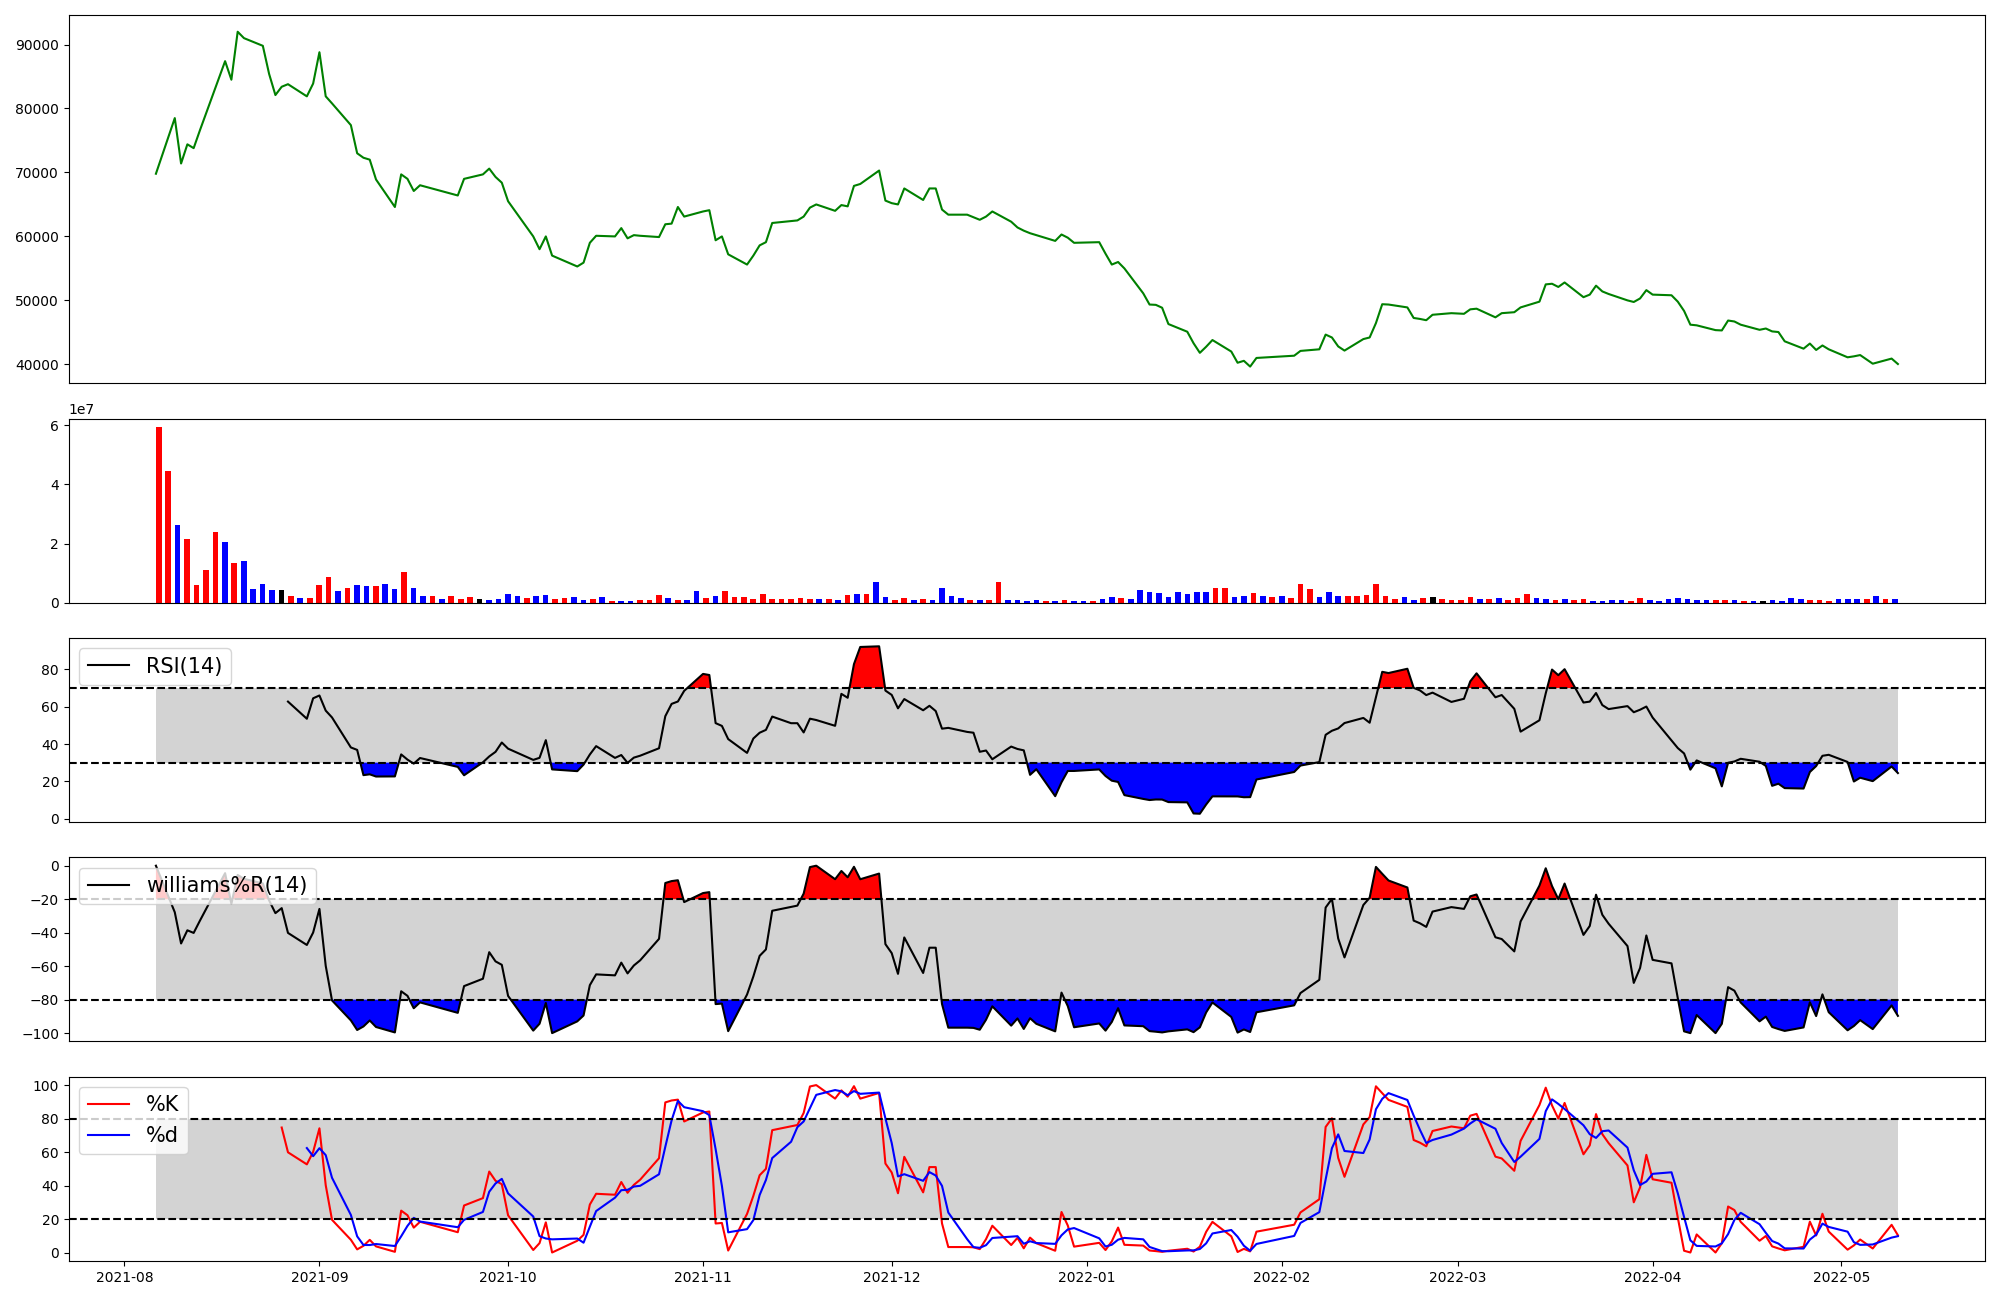
Task: Click the 1e7 volume scale label
Action: [x=82, y=409]
